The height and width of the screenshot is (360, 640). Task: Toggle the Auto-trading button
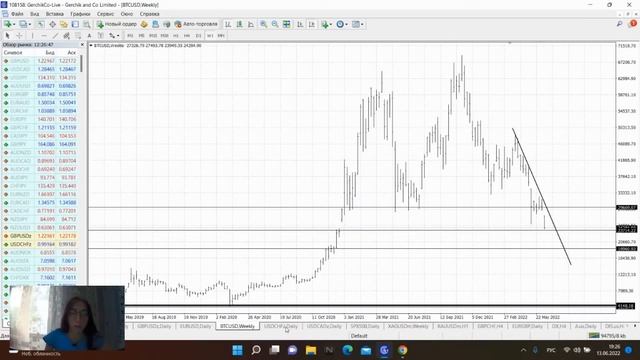coord(196,24)
